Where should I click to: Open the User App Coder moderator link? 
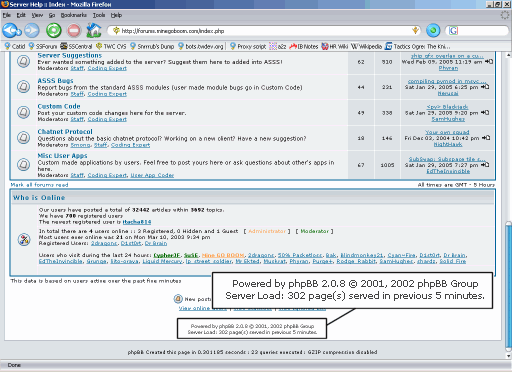click(x=152, y=175)
